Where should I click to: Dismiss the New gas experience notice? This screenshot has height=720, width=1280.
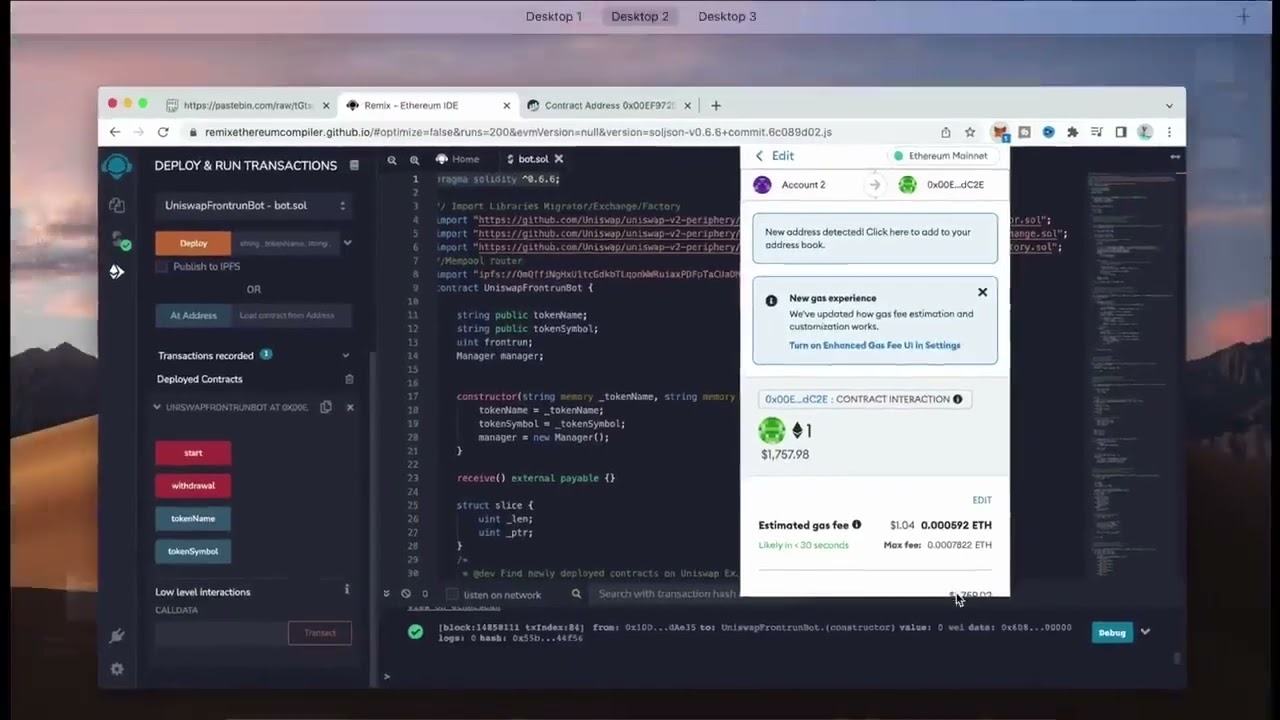point(982,292)
